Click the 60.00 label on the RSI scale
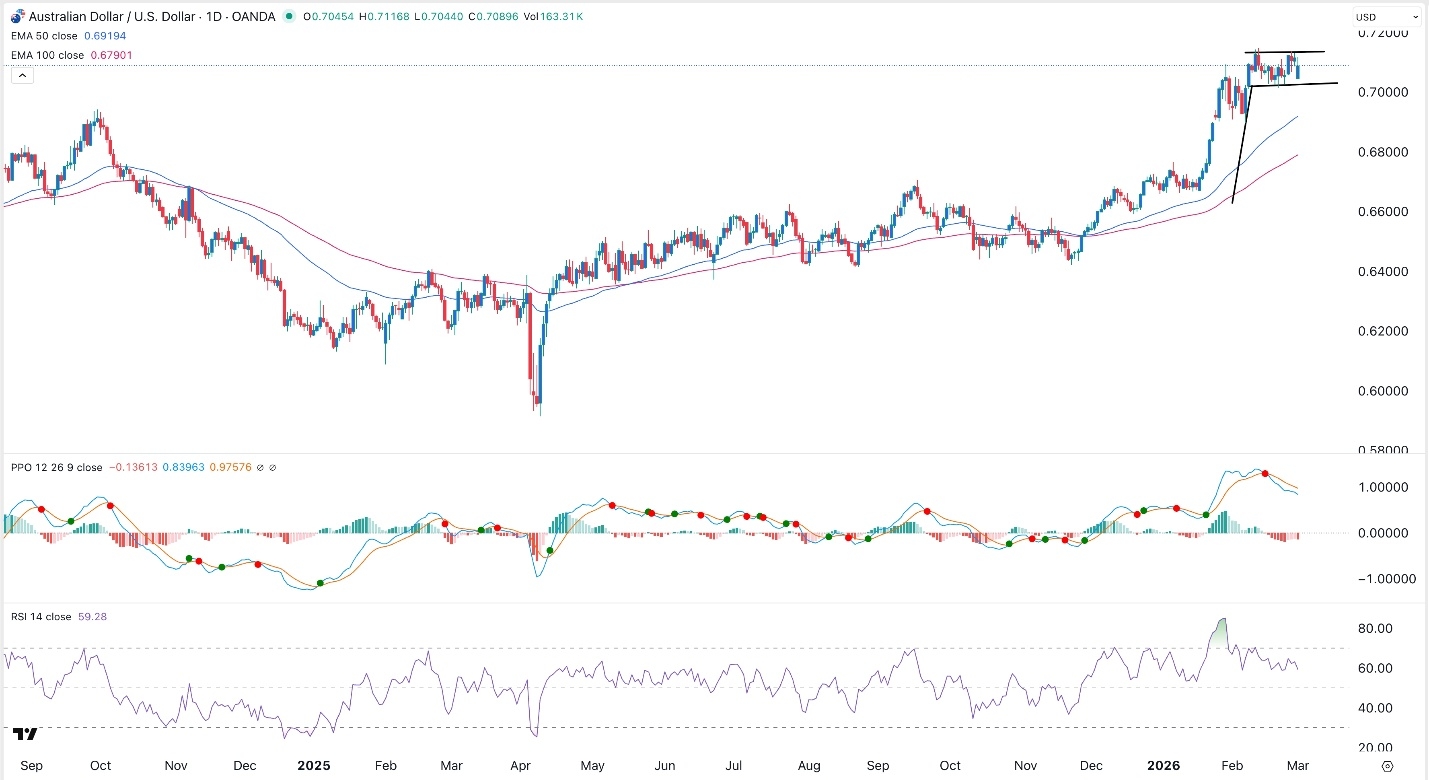 (x=1375, y=668)
